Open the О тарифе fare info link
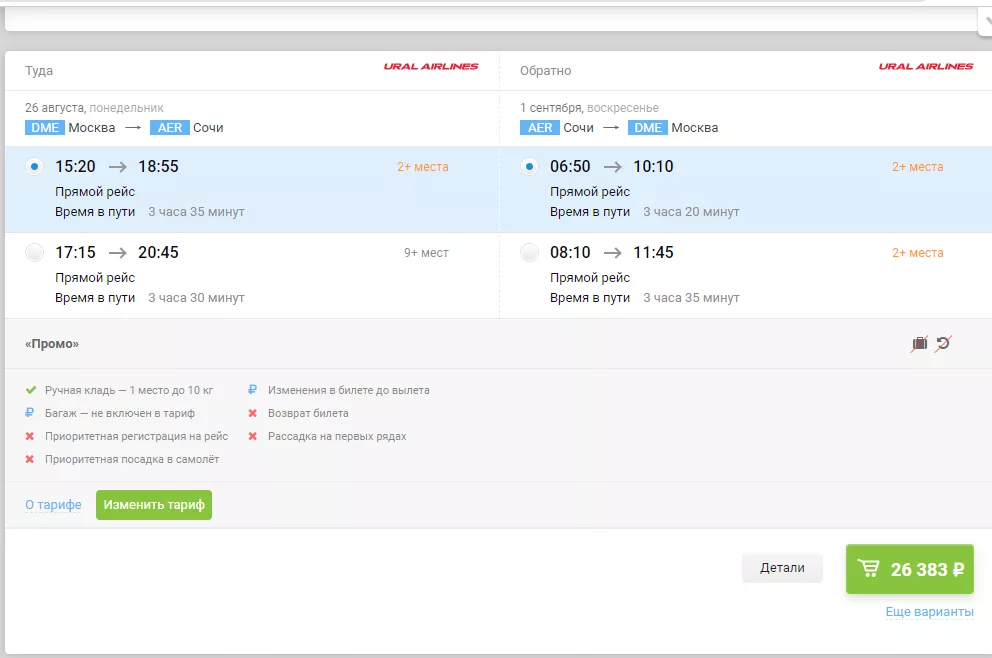This screenshot has height=658, width=992. tap(53, 505)
